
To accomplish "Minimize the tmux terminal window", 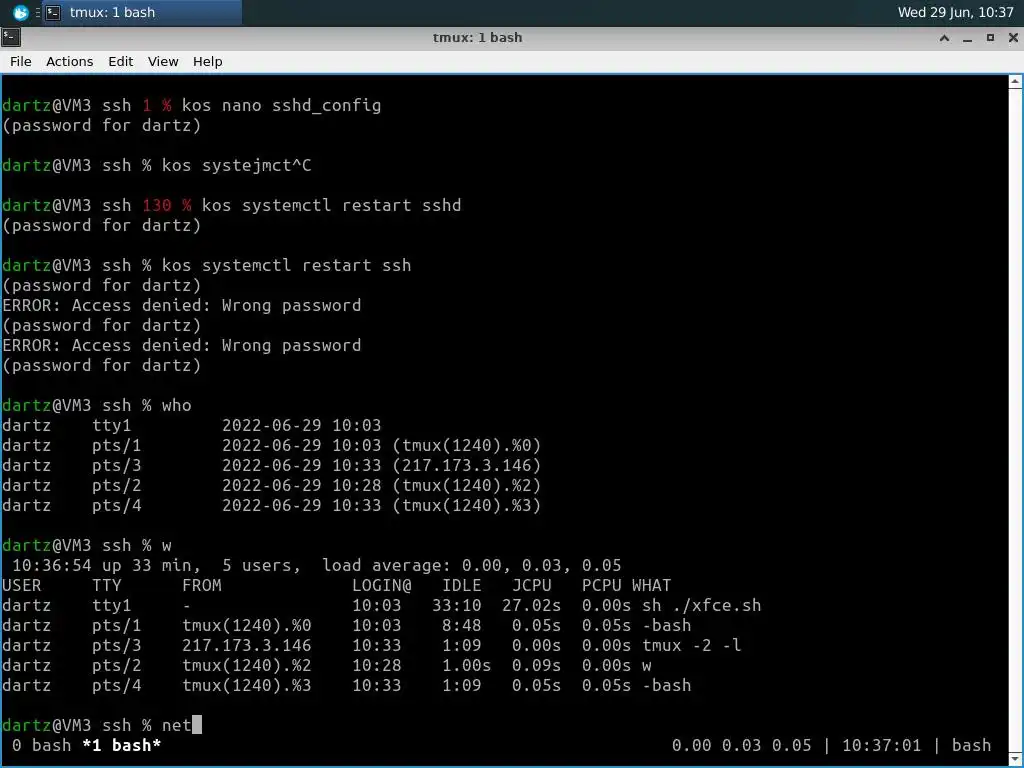I will pyautogui.click(x=967, y=38).
